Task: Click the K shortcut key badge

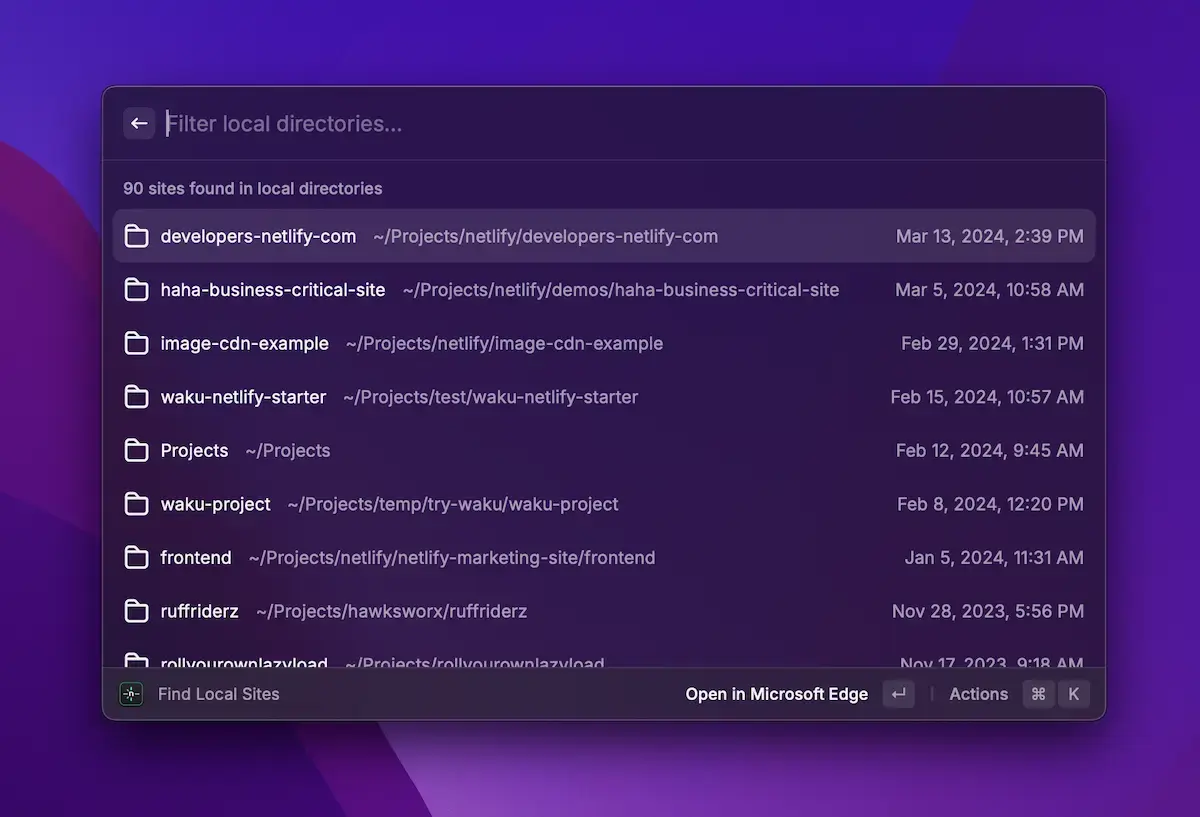Action: point(1074,694)
